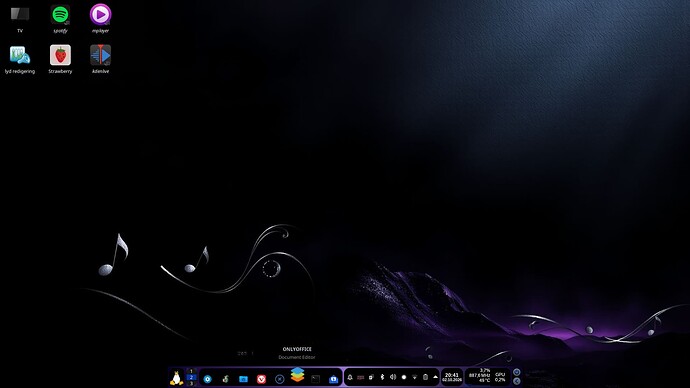Viewport: 690px width, 388px height.
Task: Click the red keyboard tray icon
Action: (x=360, y=377)
